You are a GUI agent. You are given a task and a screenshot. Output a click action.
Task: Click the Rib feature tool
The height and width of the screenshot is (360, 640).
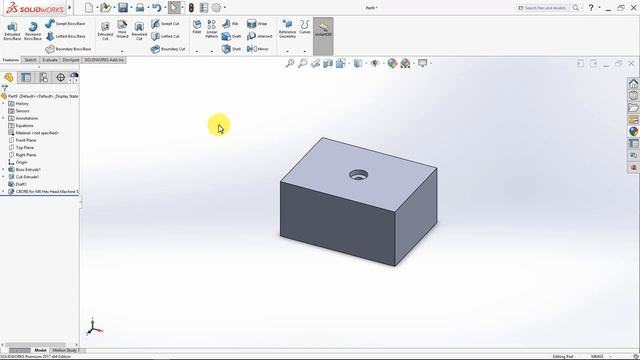click(230, 24)
